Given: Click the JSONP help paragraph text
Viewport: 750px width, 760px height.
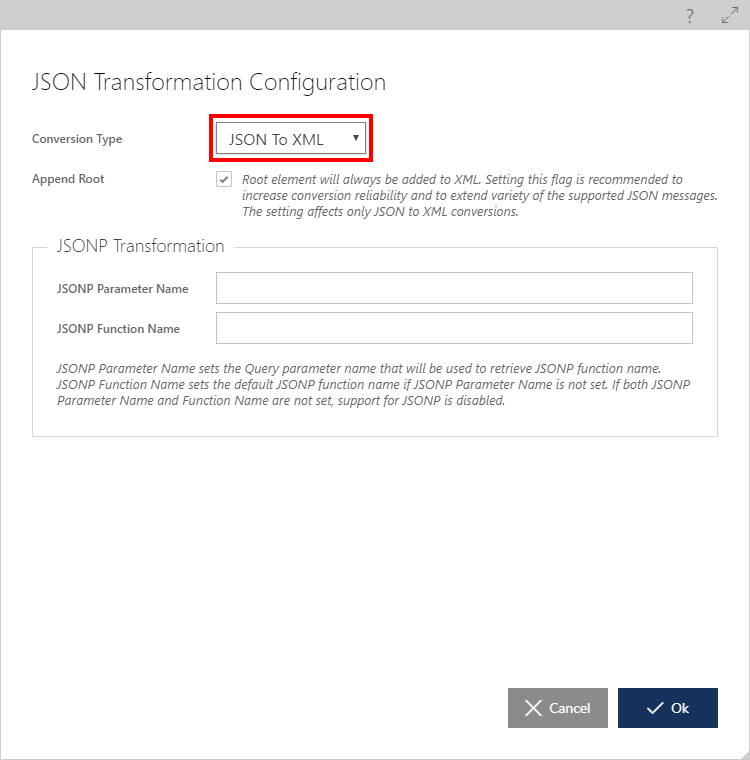Looking at the screenshot, I should point(373,384).
